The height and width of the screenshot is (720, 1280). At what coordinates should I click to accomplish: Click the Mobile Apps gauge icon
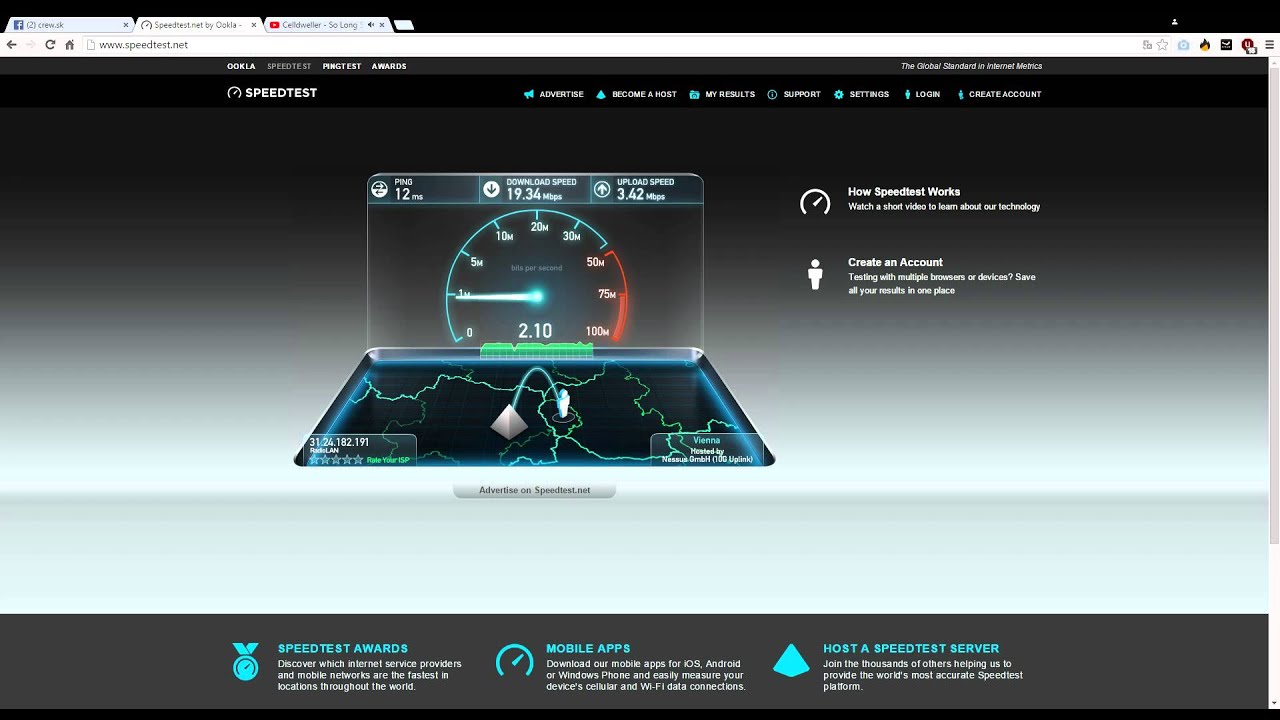point(514,660)
